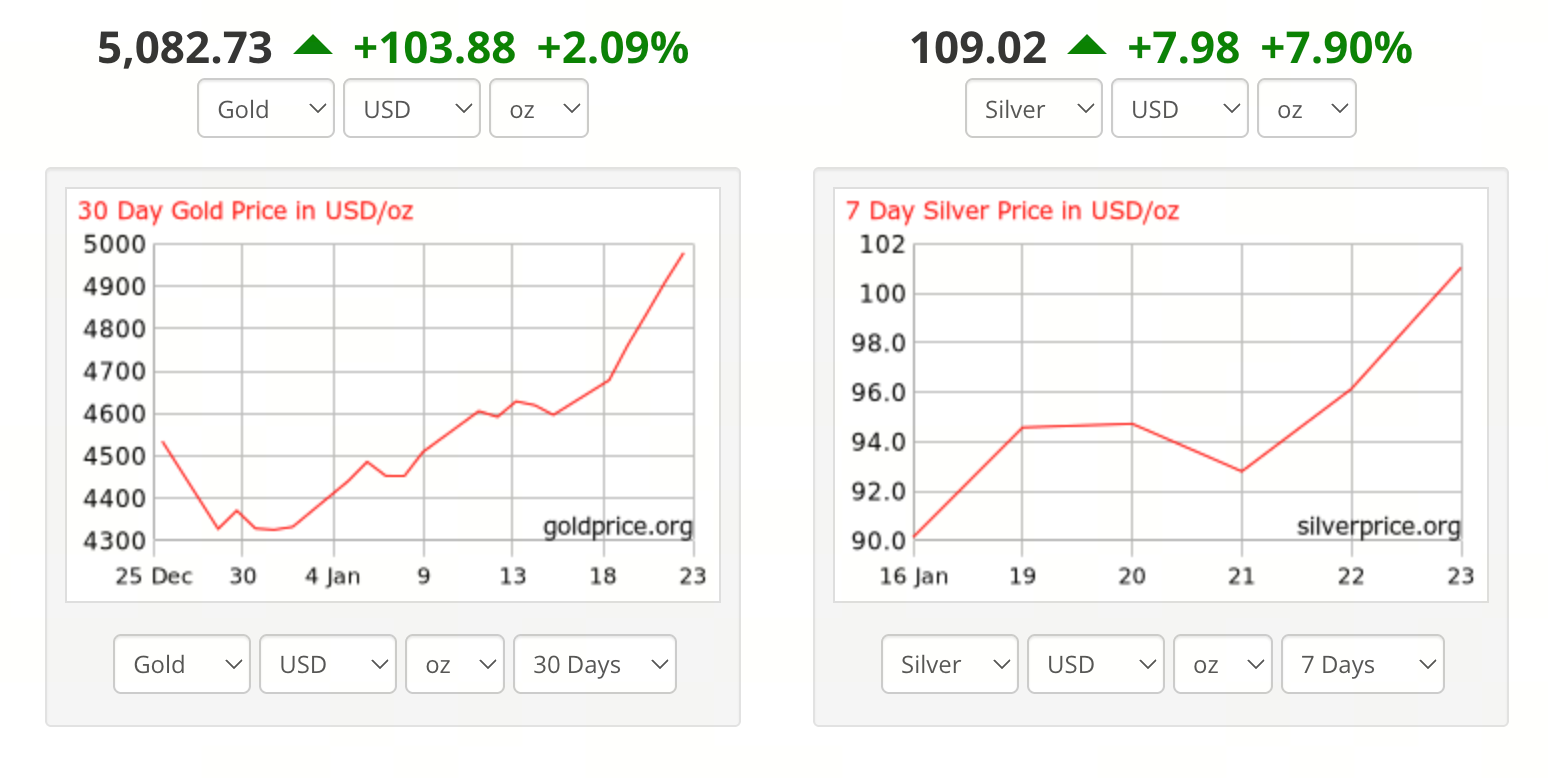Open the Silver dropdown under the silver chart
The width and height of the screenshot is (1548, 778).
point(950,664)
